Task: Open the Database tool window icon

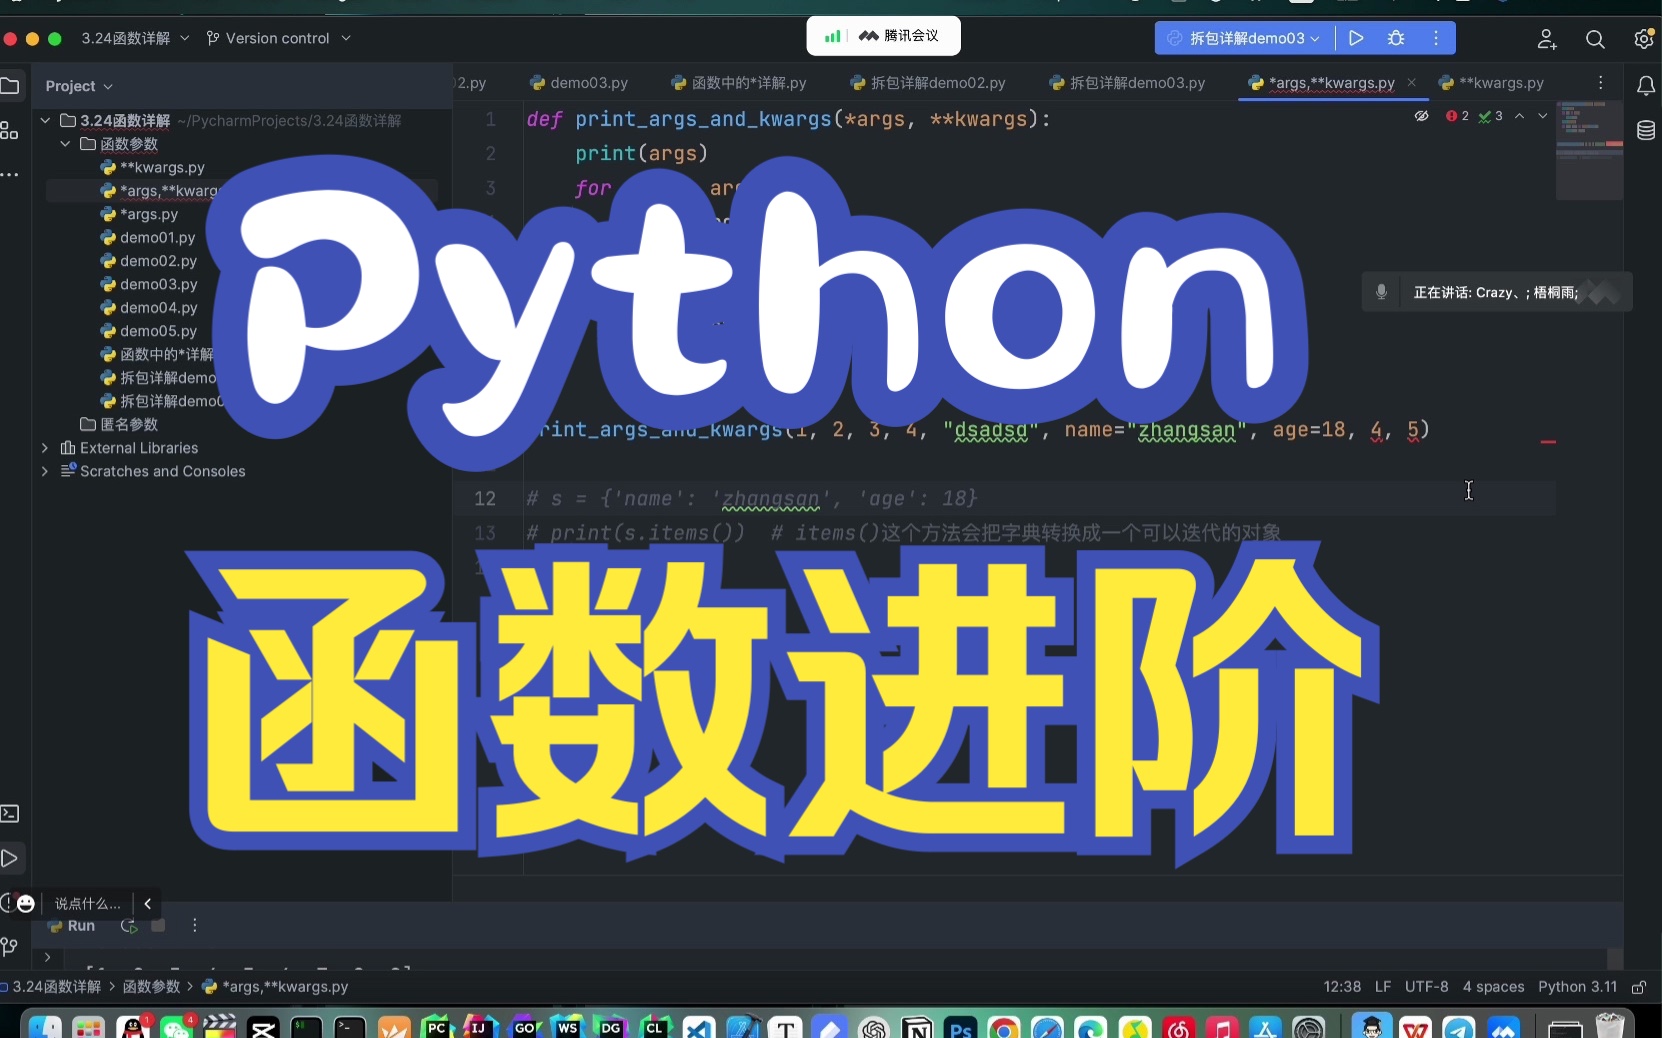Action: pyautogui.click(x=1647, y=131)
